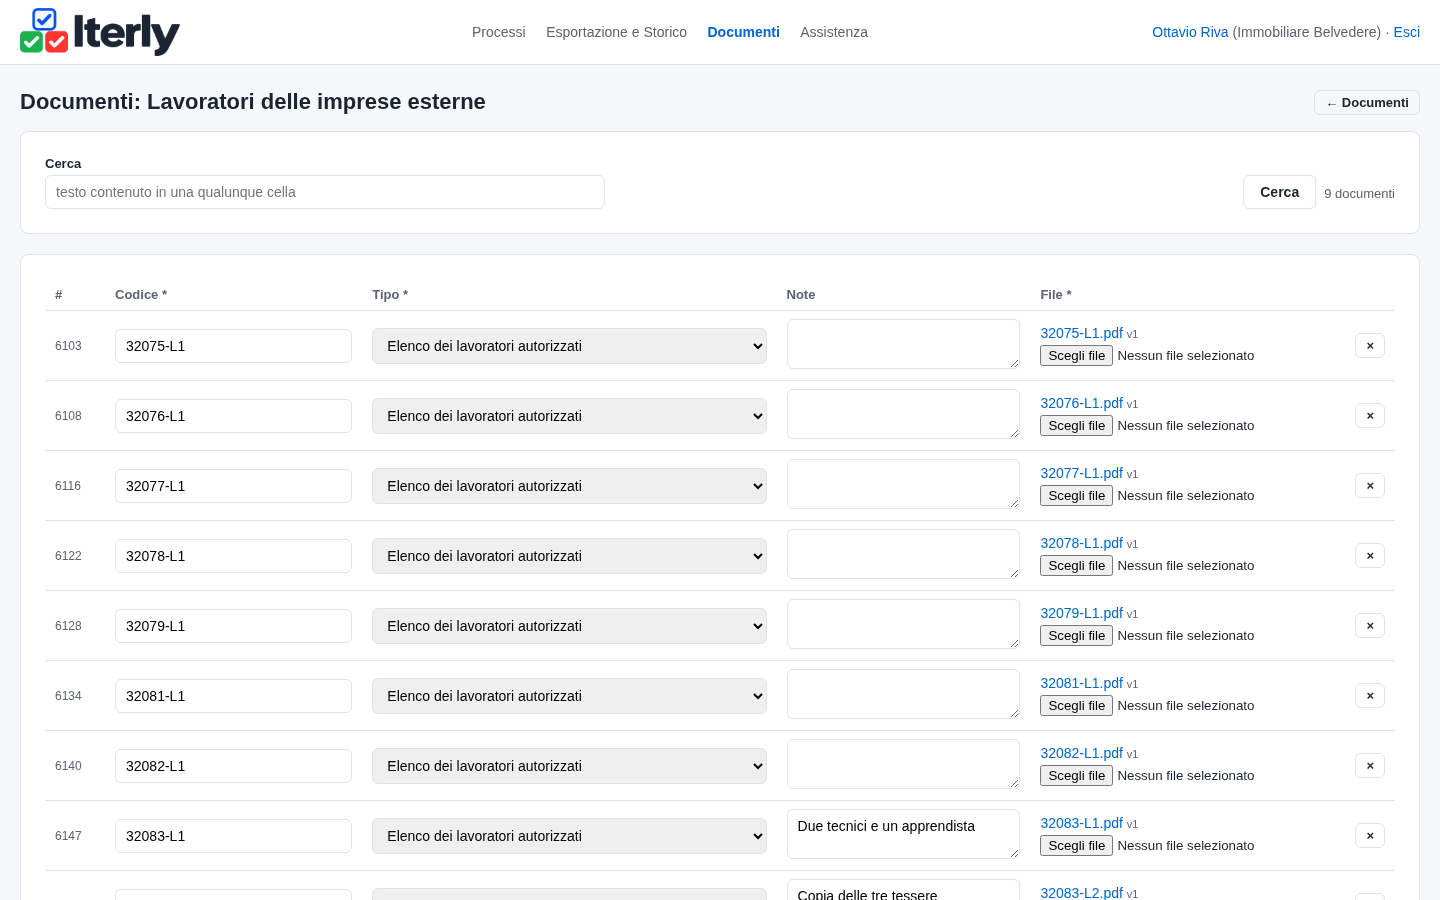Click × on the 32077-L1 row
This screenshot has height=900, width=1440.
[x=1370, y=486]
